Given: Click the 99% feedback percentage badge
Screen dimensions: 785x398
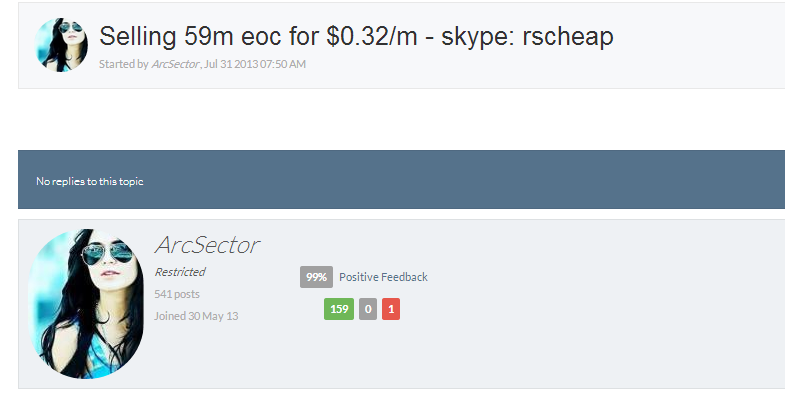Looking at the screenshot, I should point(316,277).
